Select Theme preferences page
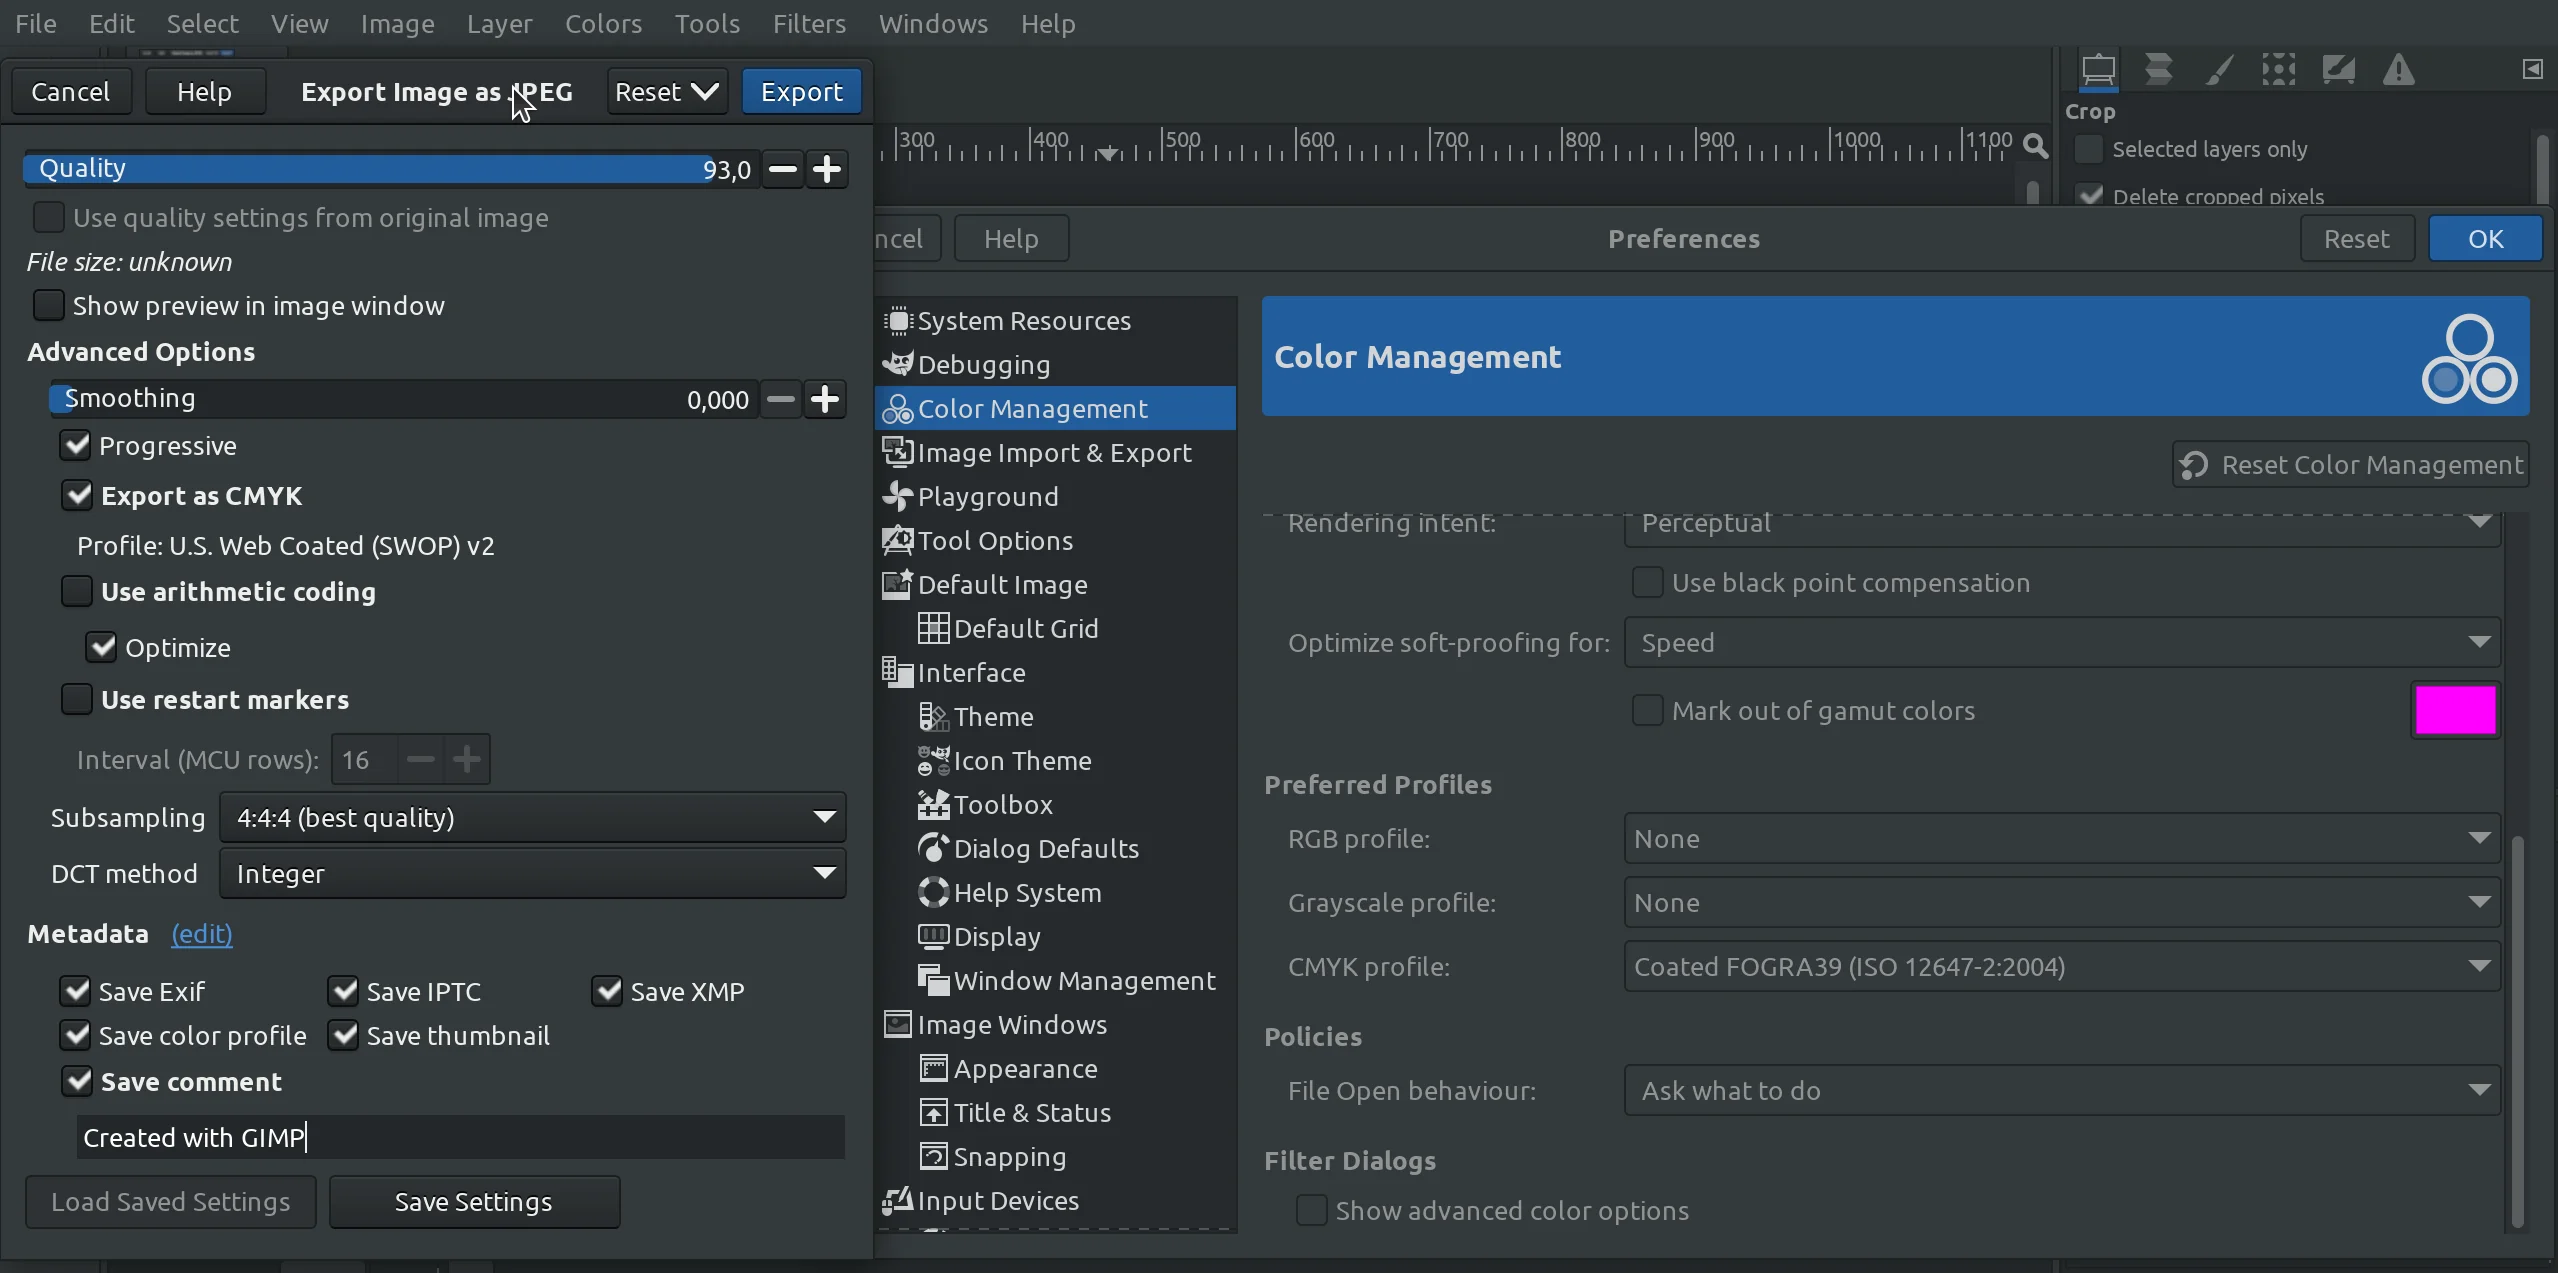Image resolution: width=2558 pixels, height=1273 pixels. [x=1056, y=717]
